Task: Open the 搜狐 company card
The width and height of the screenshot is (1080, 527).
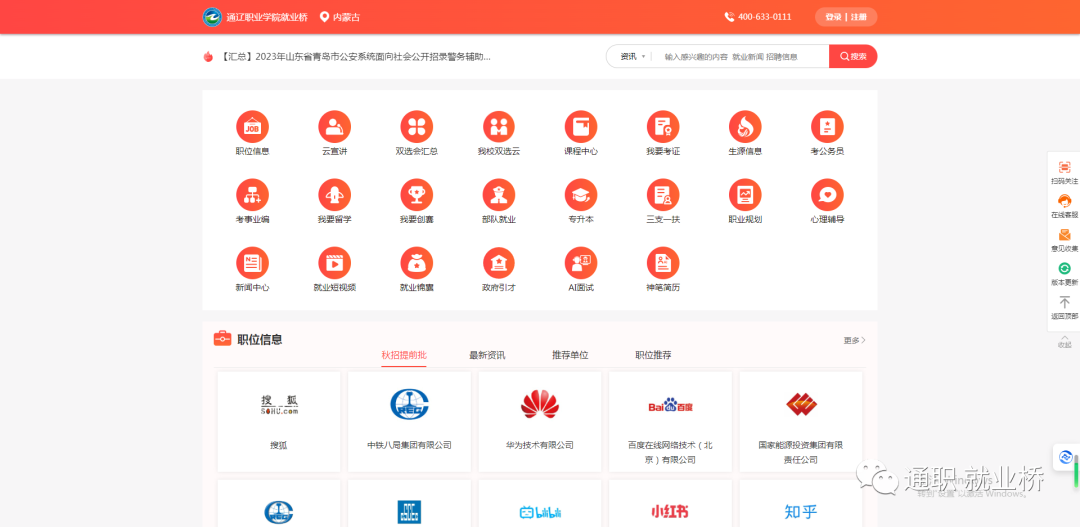Action: coord(279,422)
